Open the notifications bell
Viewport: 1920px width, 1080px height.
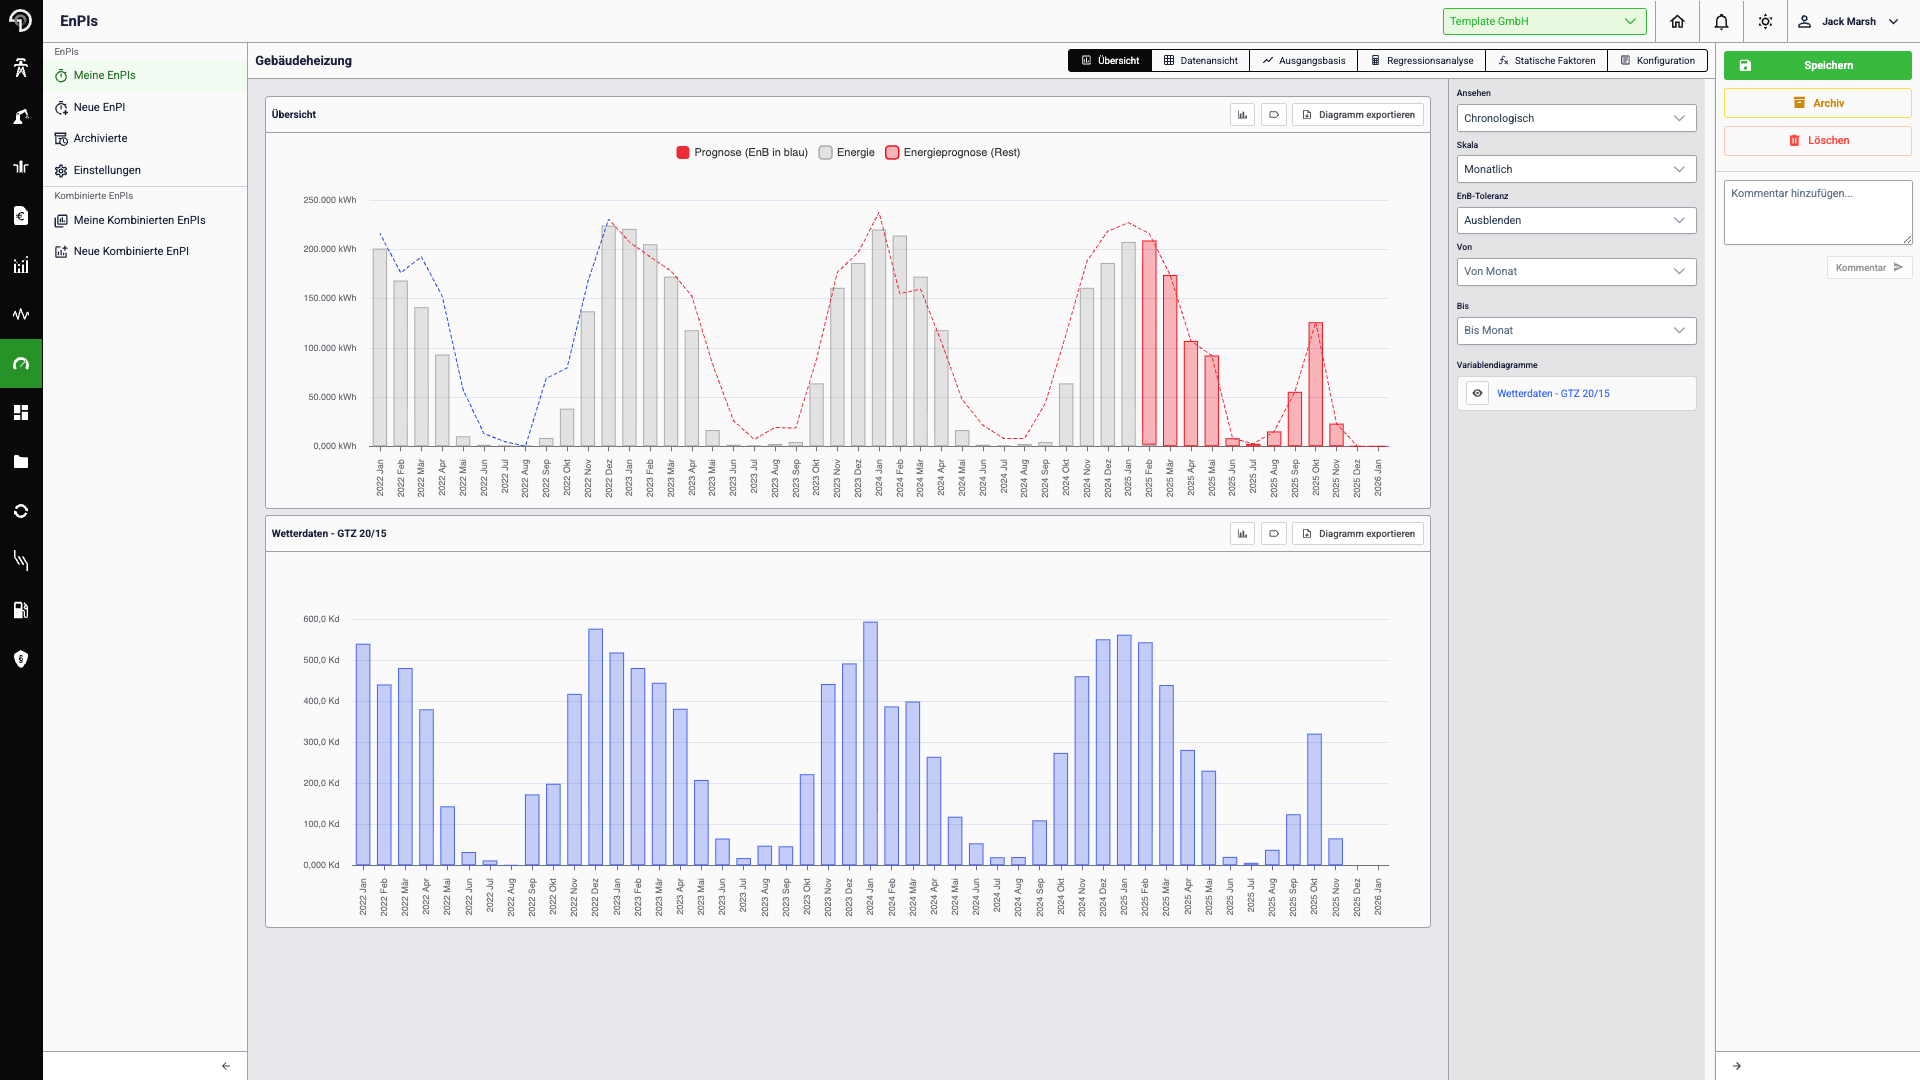1721,21
